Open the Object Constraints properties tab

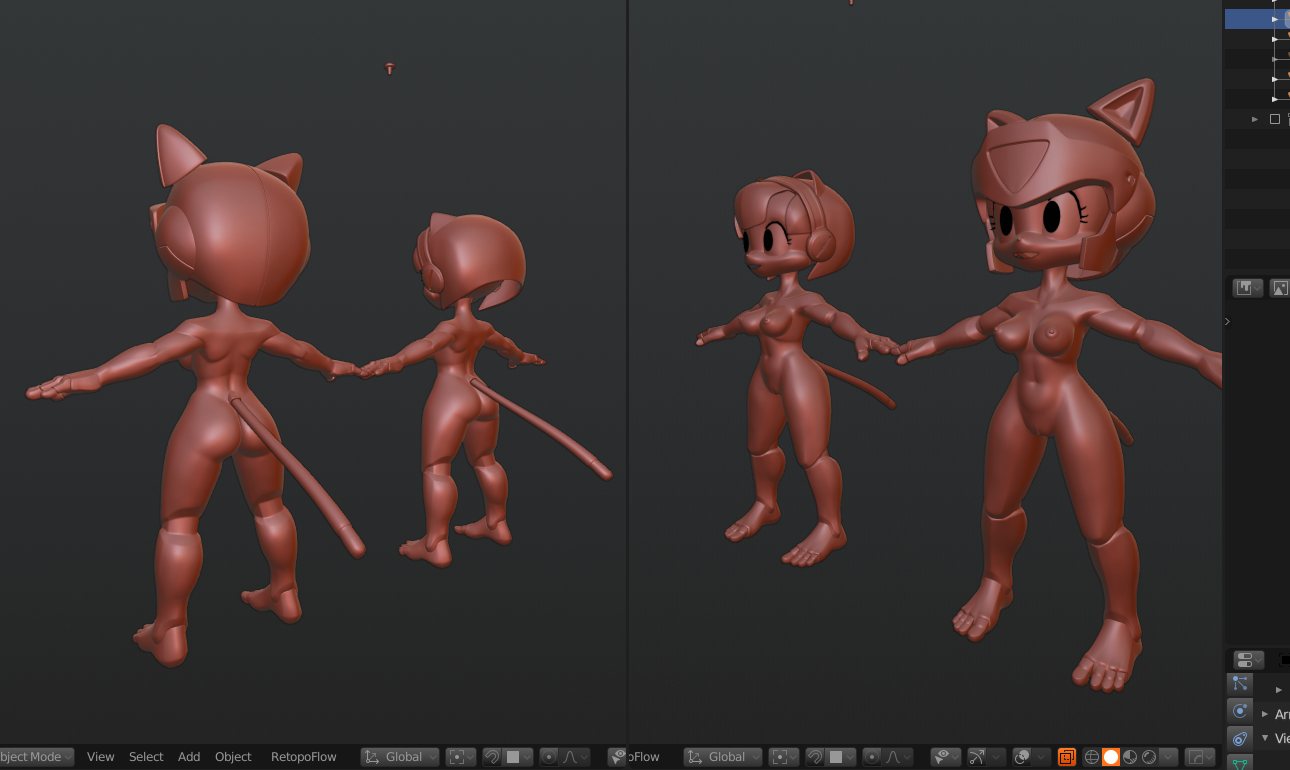coord(1240,739)
